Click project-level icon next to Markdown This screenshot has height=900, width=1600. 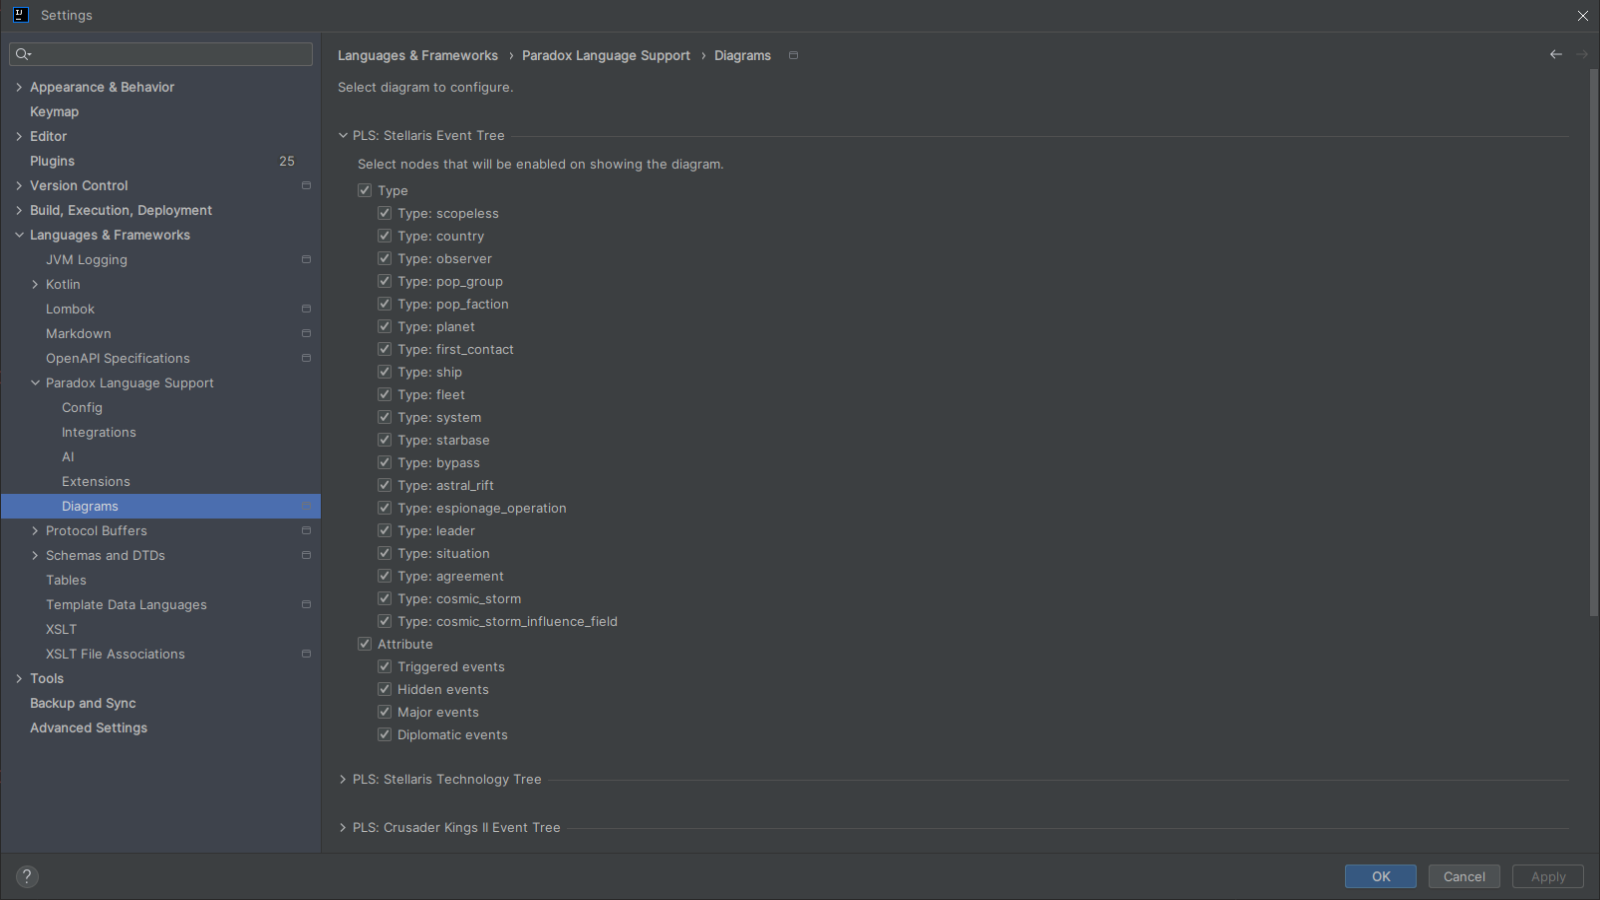pyautogui.click(x=306, y=334)
